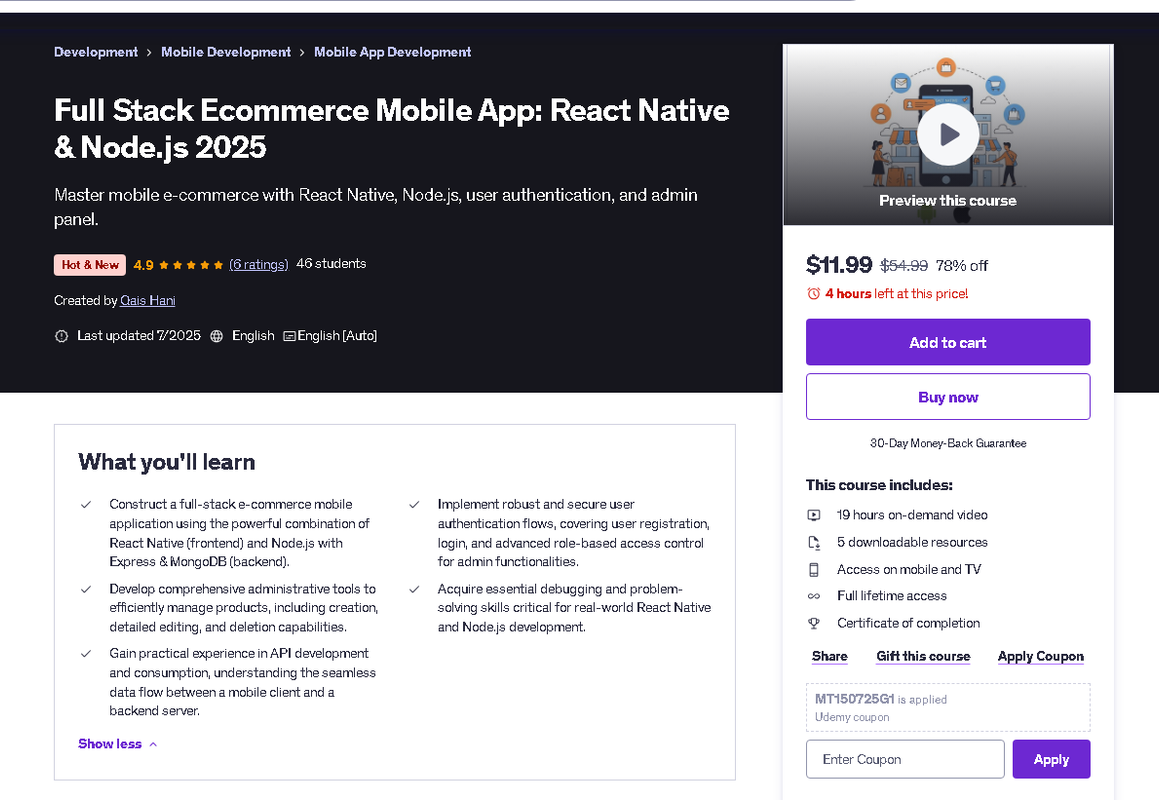Click the Apply Coupon link
The height and width of the screenshot is (800, 1159).
coord(1041,656)
